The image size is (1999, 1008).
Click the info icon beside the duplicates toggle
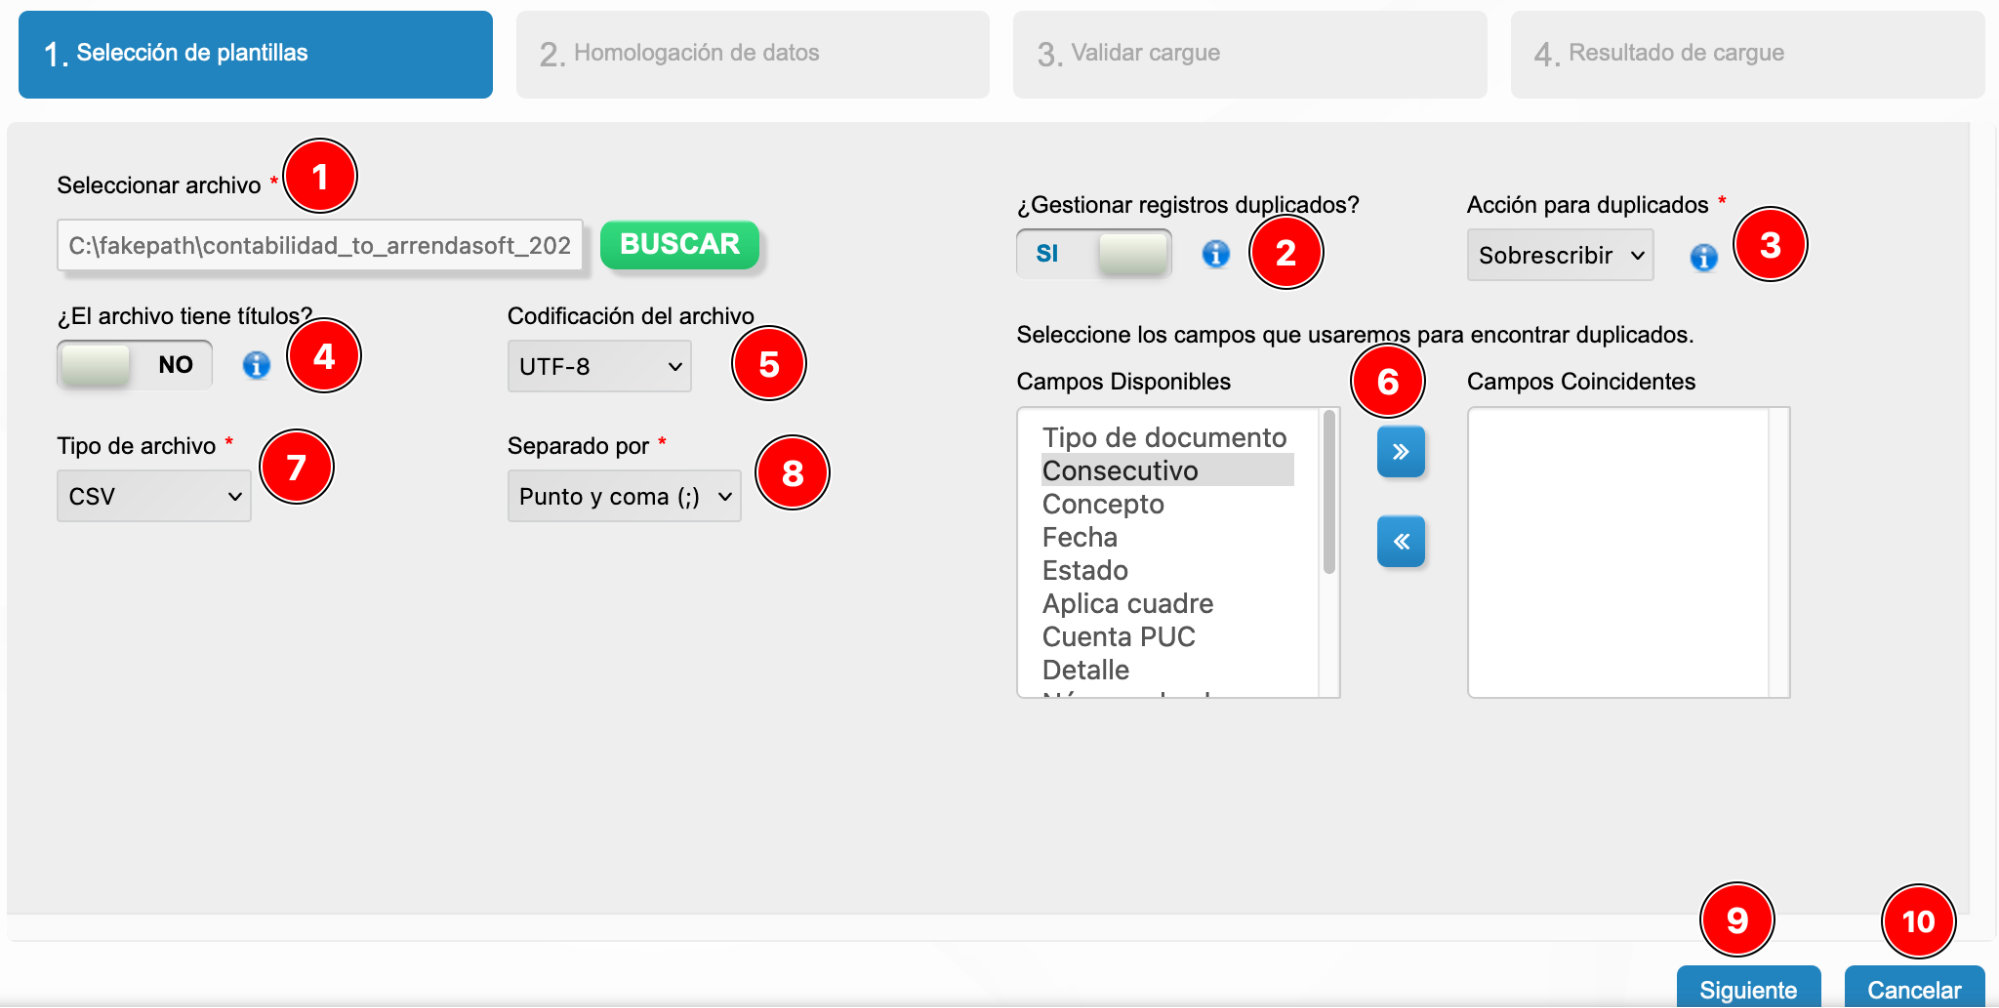coord(1216,255)
